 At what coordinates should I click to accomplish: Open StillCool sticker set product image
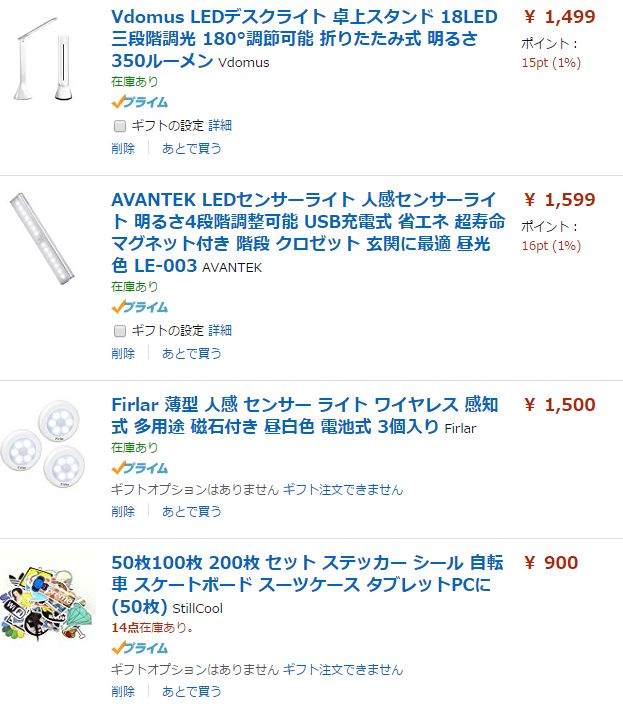[47, 607]
